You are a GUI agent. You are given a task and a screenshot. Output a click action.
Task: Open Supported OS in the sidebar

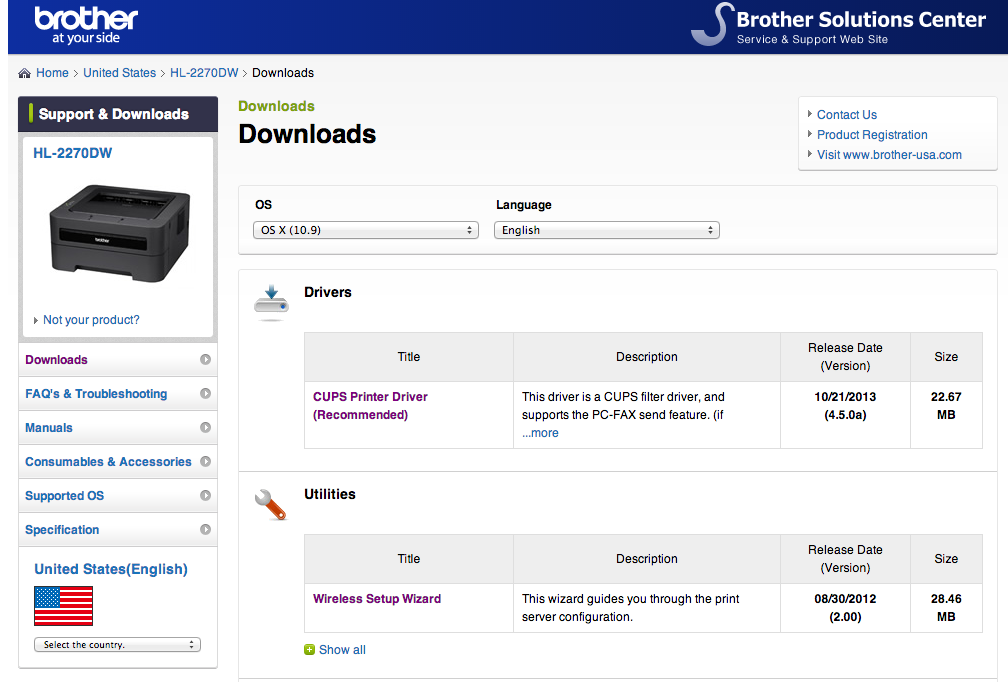tap(118, 496)
